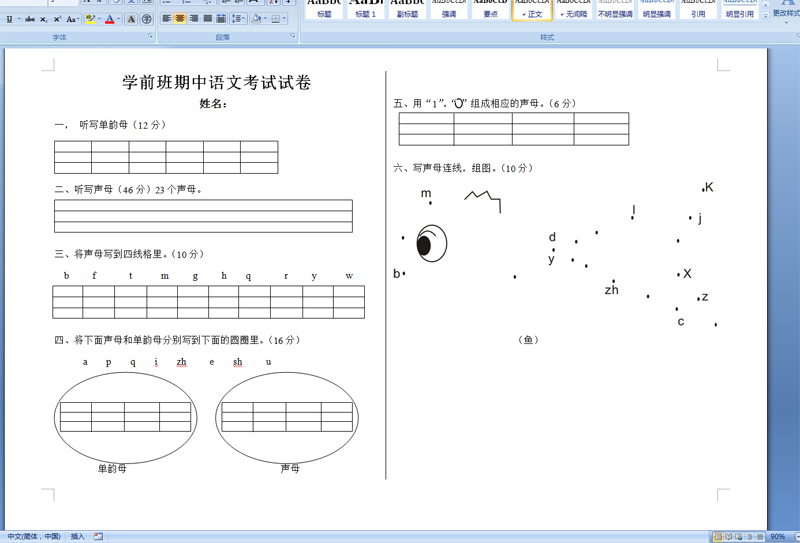
Task: Click heading 二、听写声母（46分）
Action: (128, 189)
